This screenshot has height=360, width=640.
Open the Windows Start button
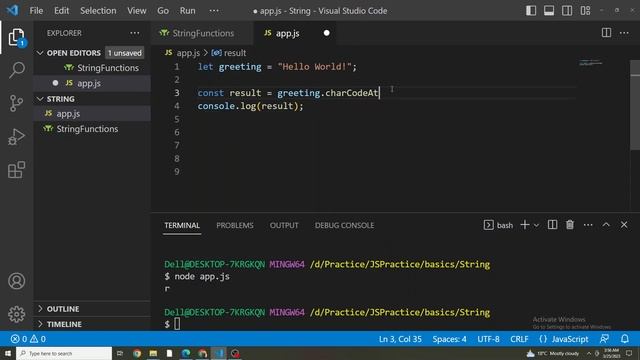tap(8, 353)
